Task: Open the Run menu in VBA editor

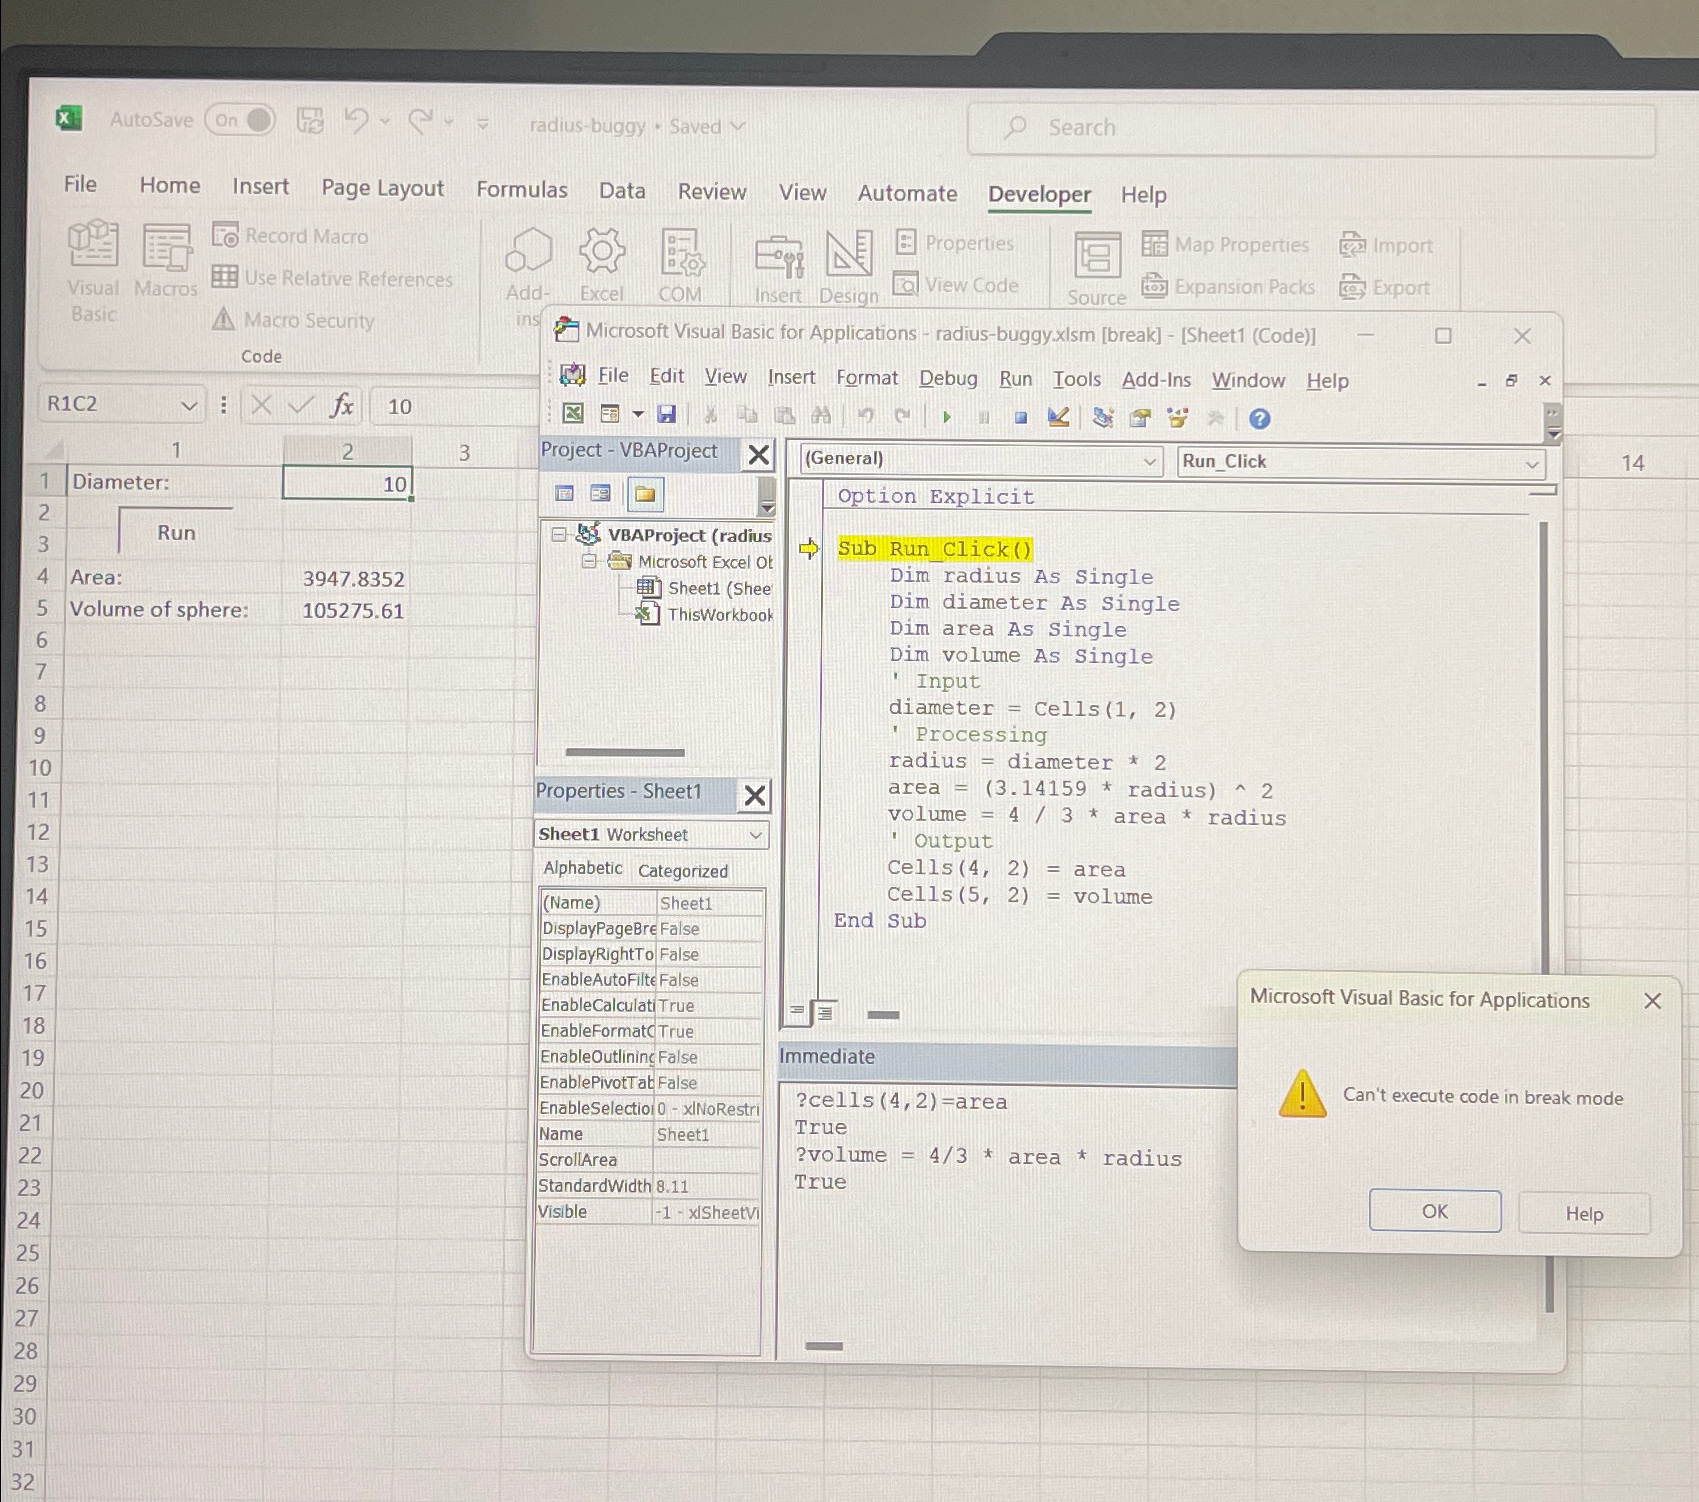Action: pos(1015,379)
